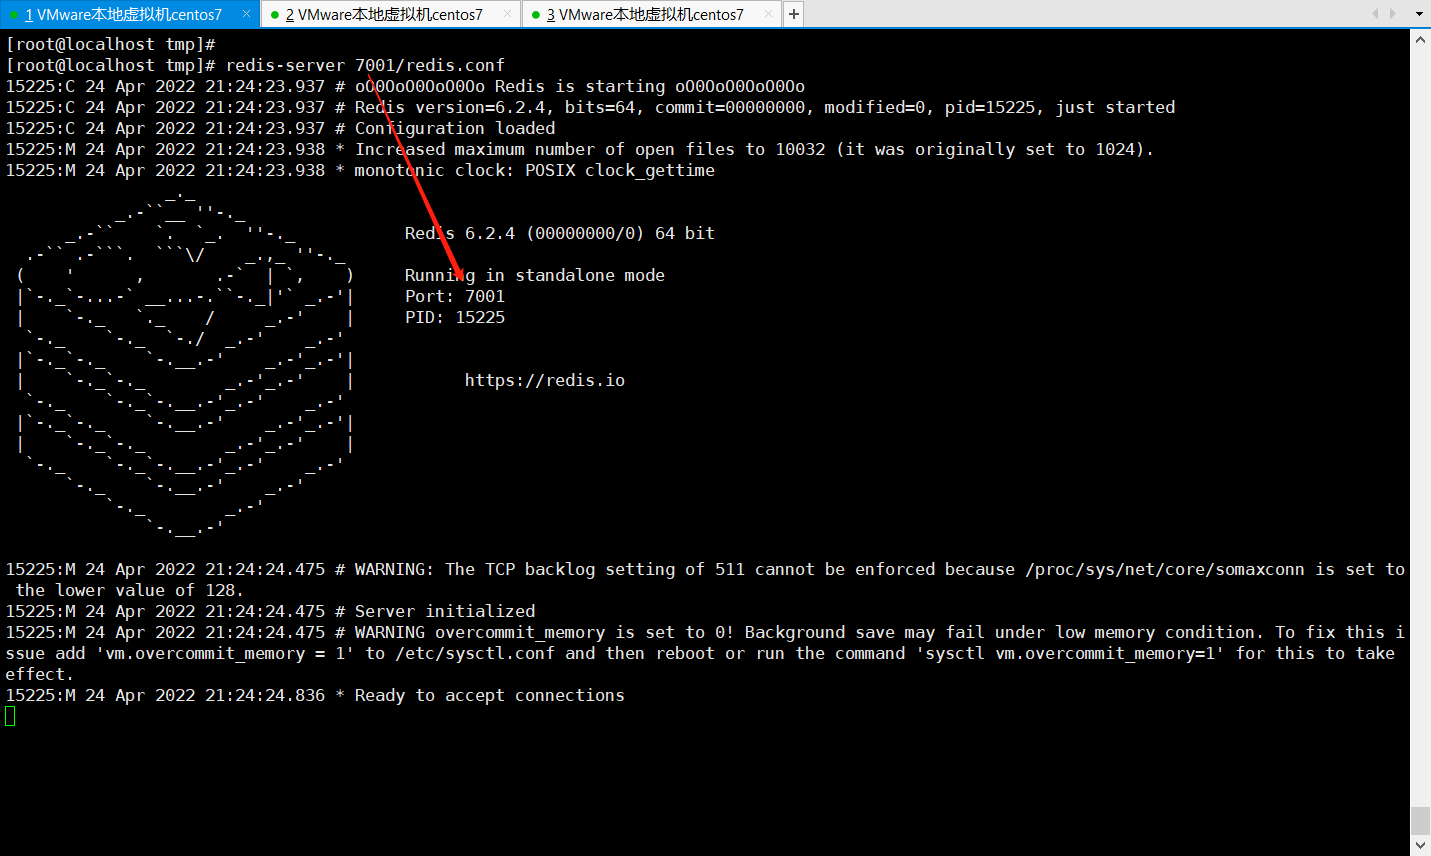Viewport: 1431px width, 856px height.
Task: Click the terminal scrollbar down arrow
Action: [1420, 846]
